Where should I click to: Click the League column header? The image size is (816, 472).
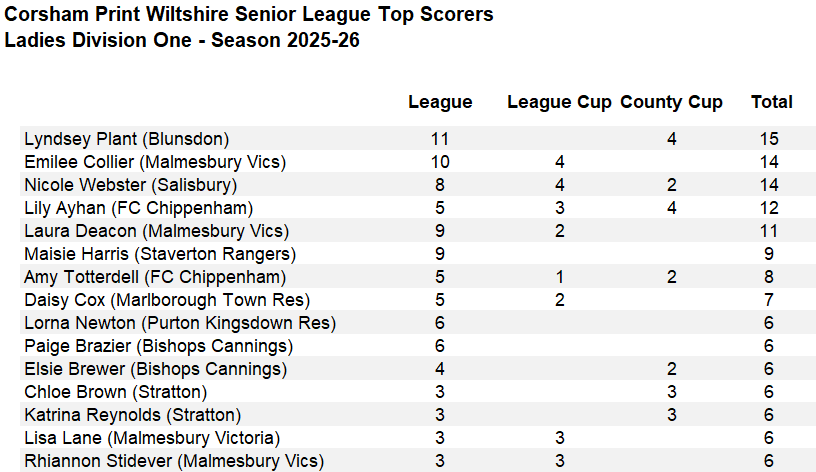[x=440, y=102]
